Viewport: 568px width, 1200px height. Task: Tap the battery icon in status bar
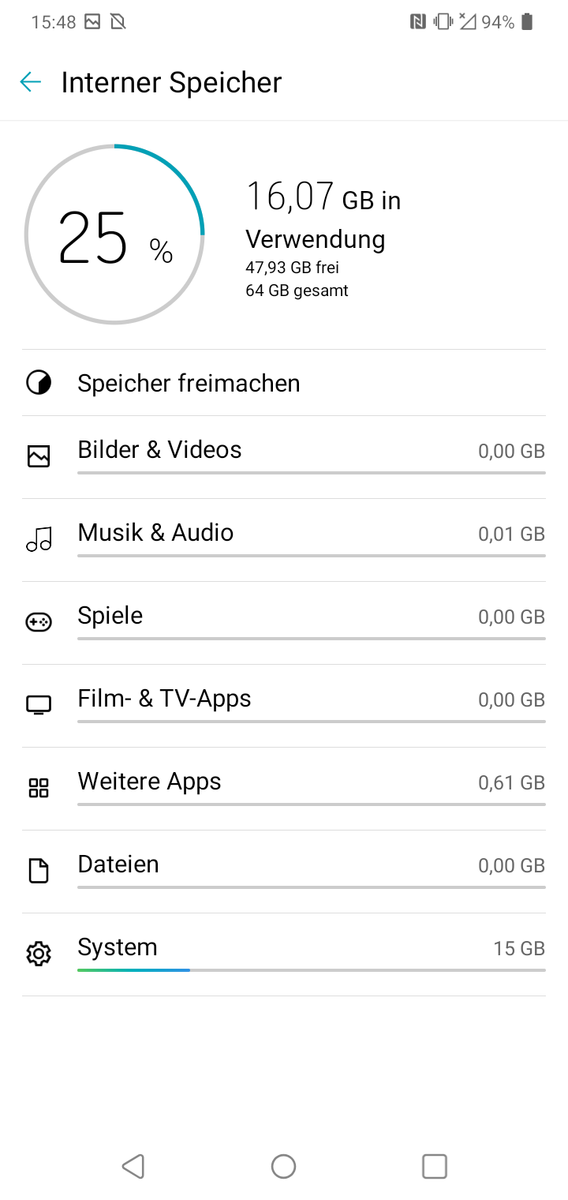click(x=527, y=21)
